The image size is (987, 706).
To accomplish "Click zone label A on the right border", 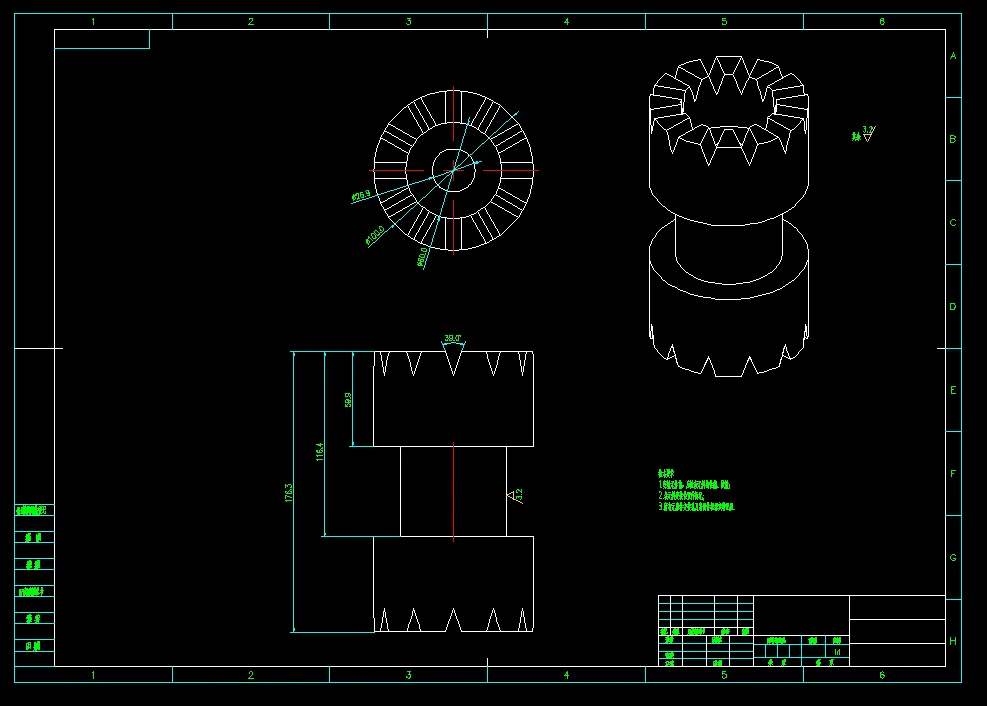I will pos(953,56).
